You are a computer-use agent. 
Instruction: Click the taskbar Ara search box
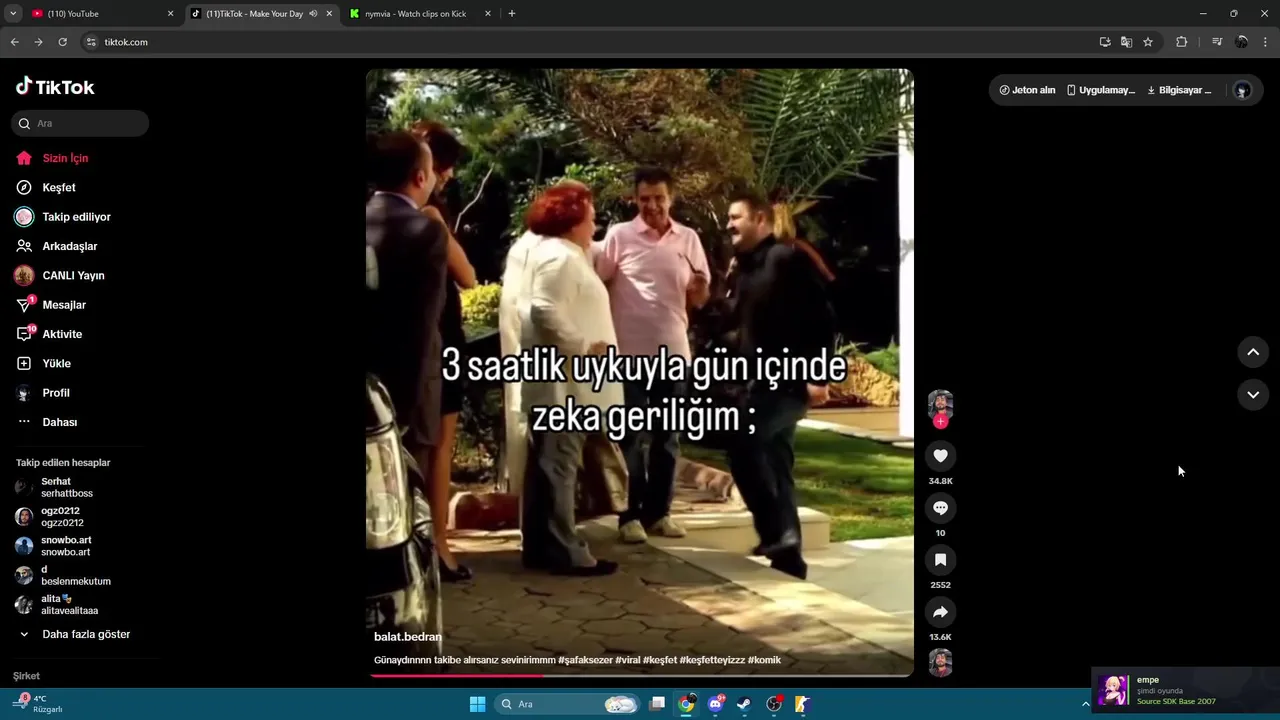click(x=568, y=704)
